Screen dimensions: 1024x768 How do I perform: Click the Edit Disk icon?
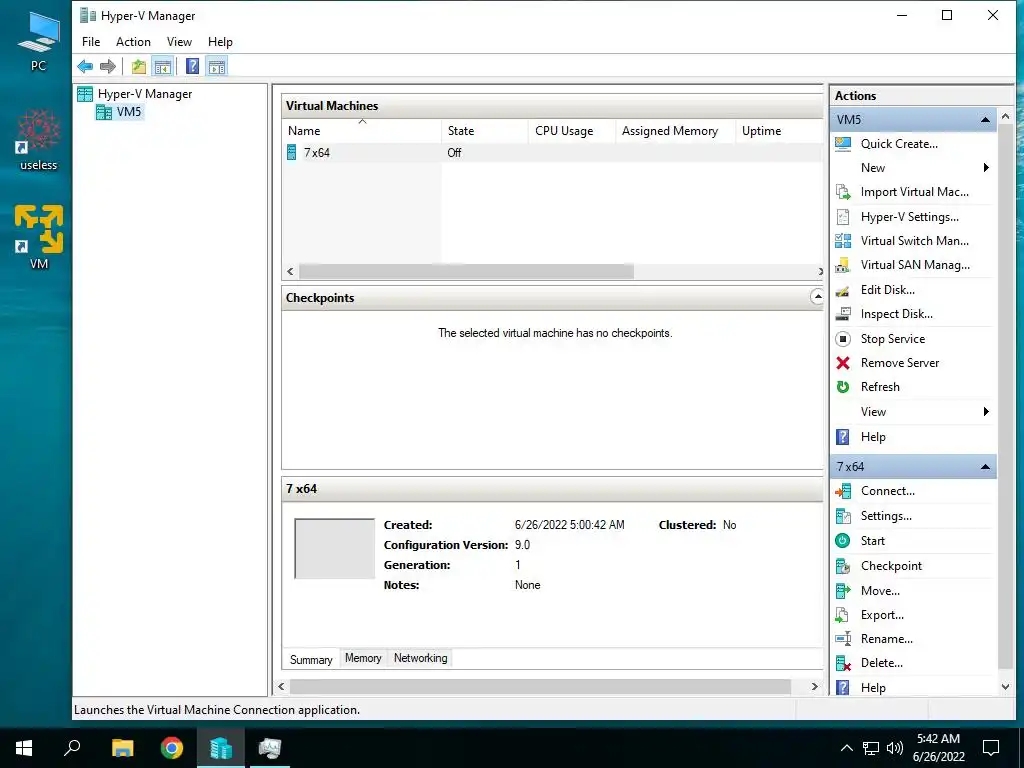[x=843, y=290]
